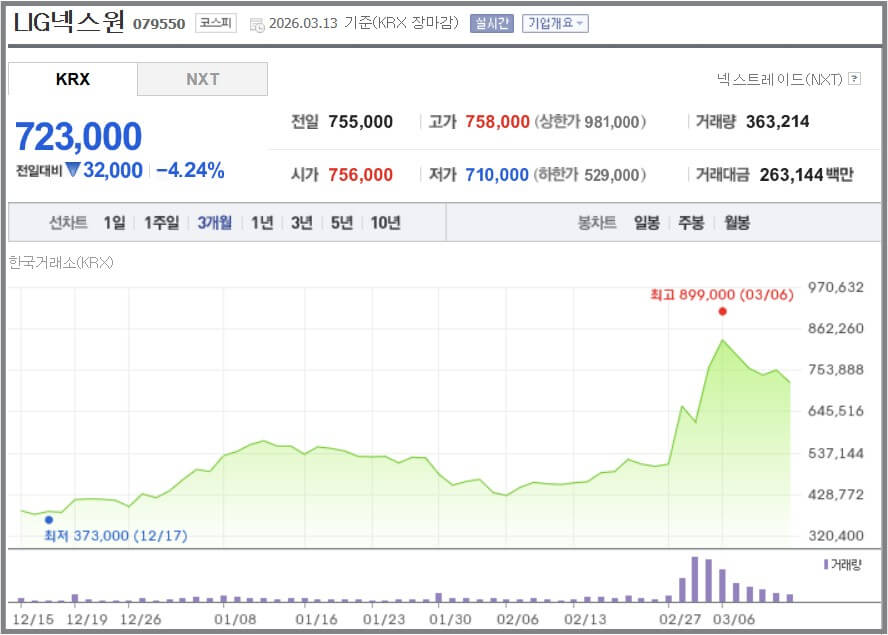The image size is (888, 635).
Task: Switch to the KRX tab
Action: pyautogui.click(x=72, y=79)
